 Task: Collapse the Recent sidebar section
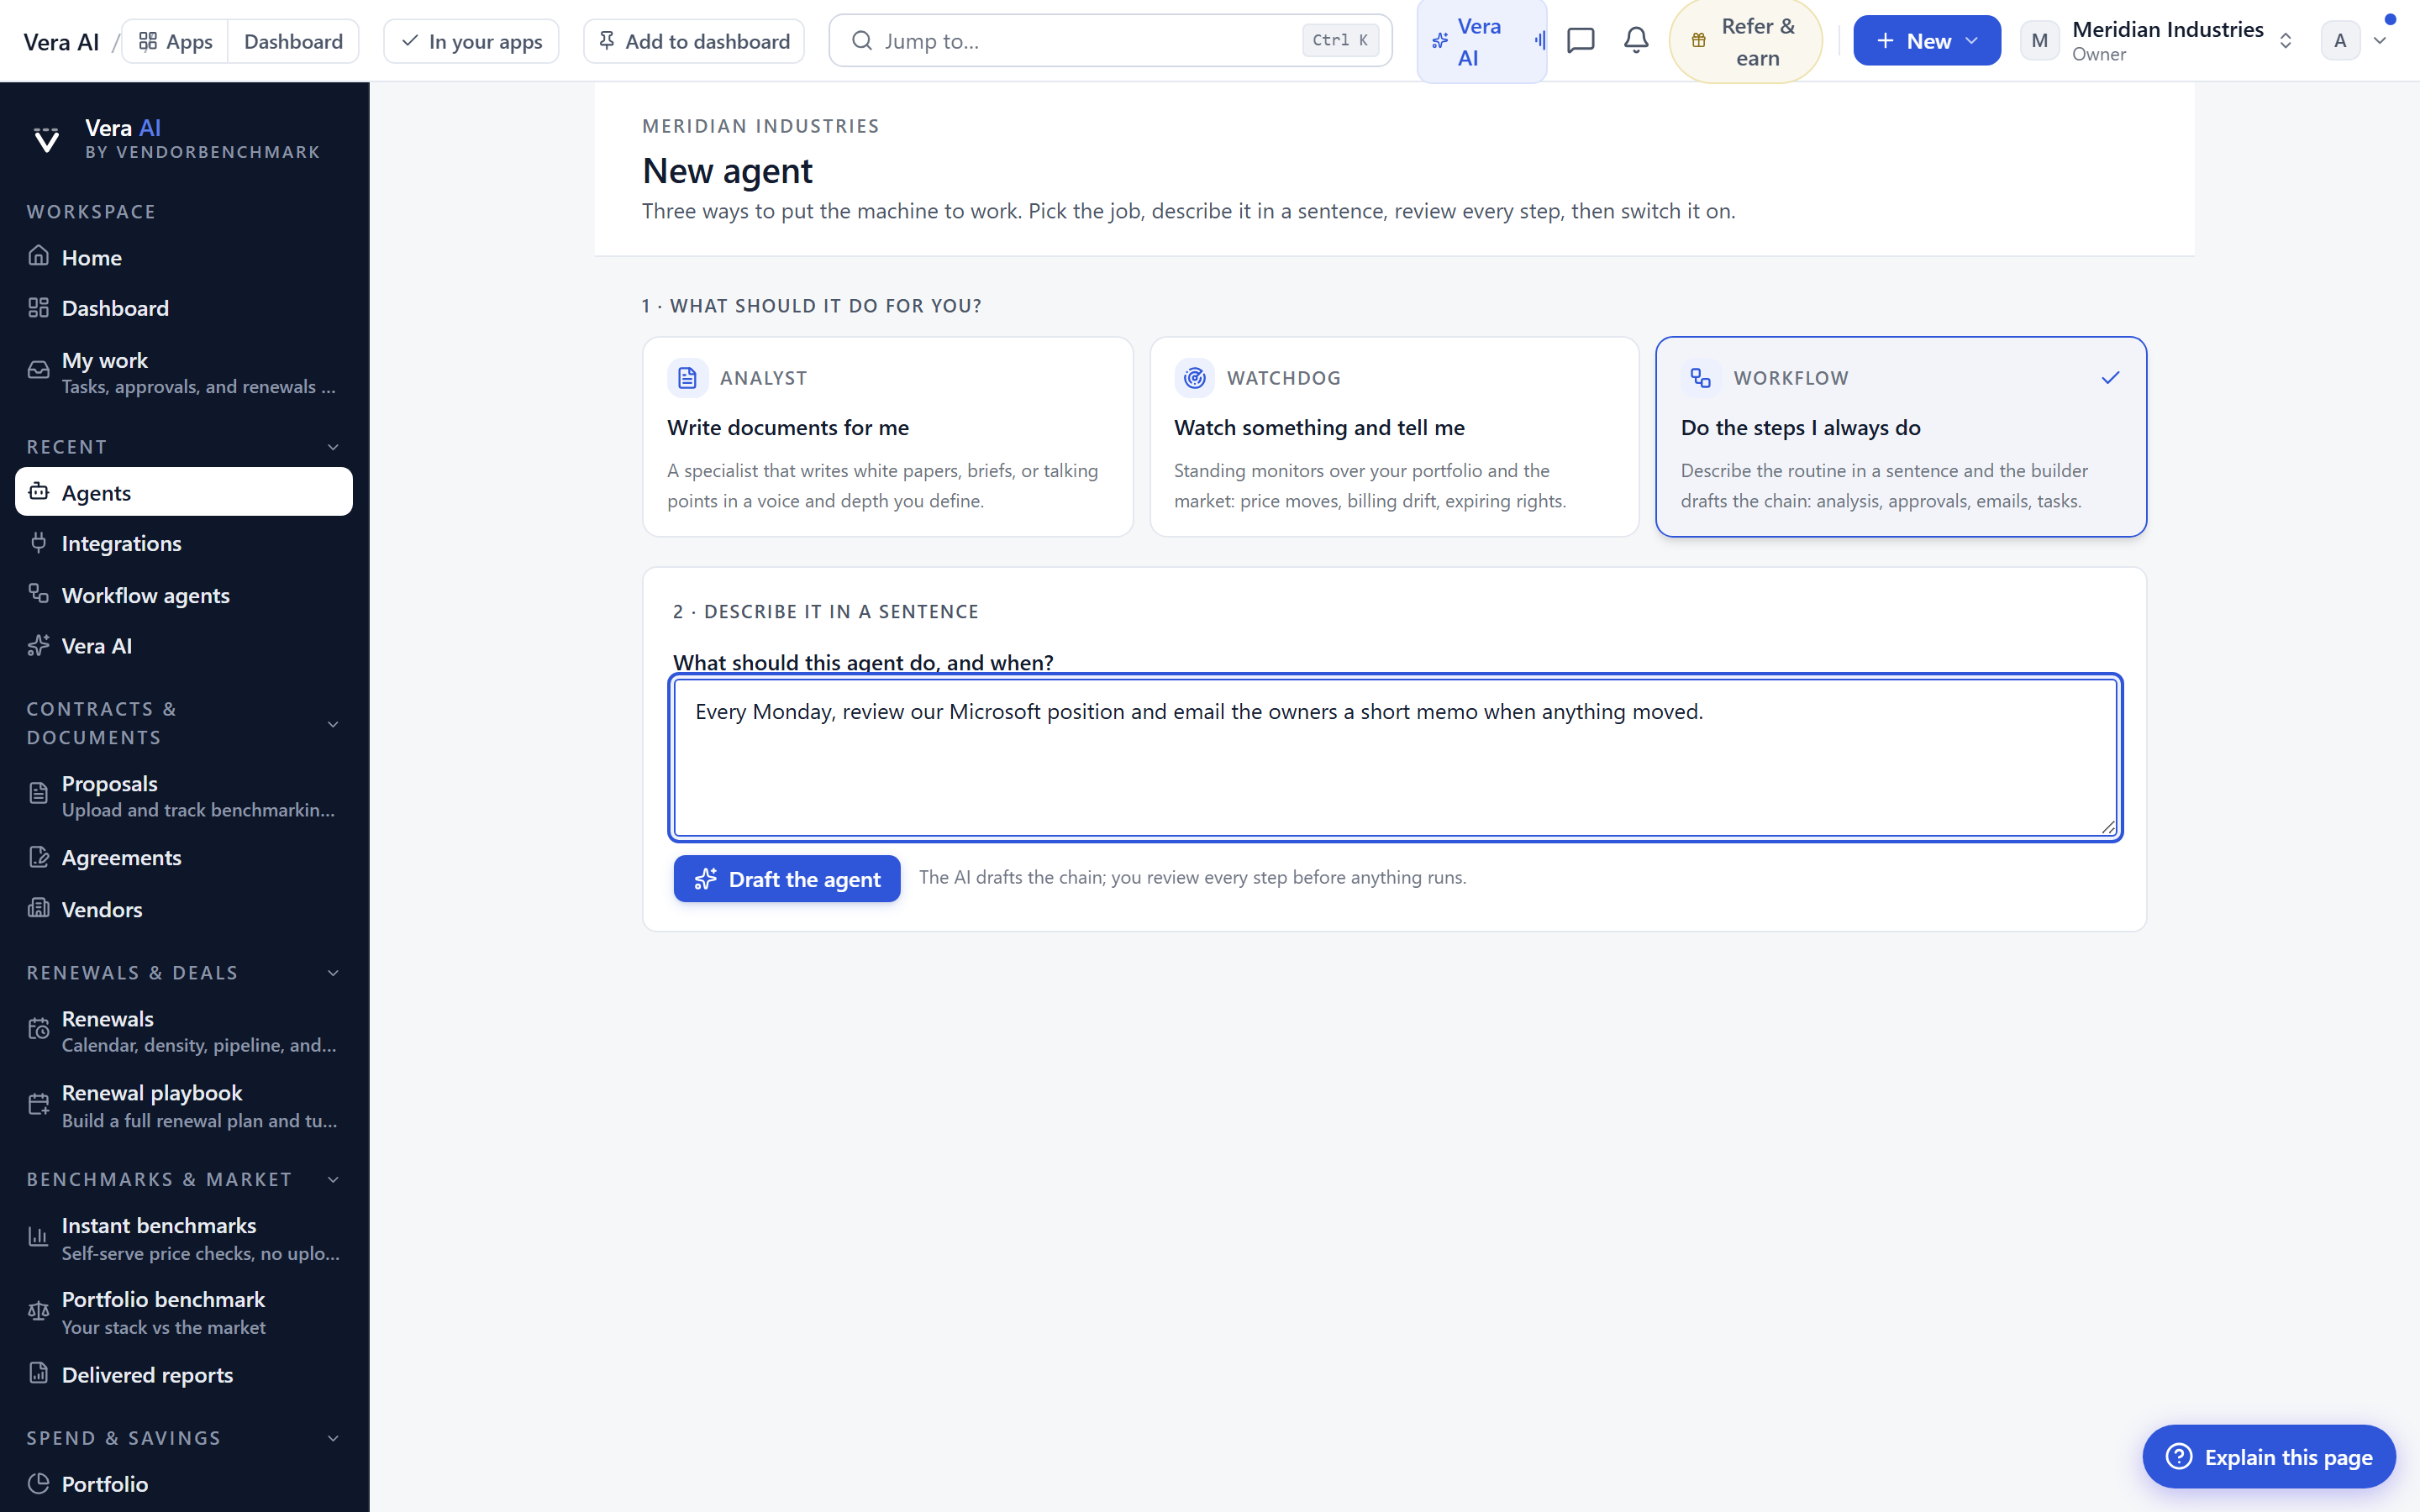coord(333,447)
